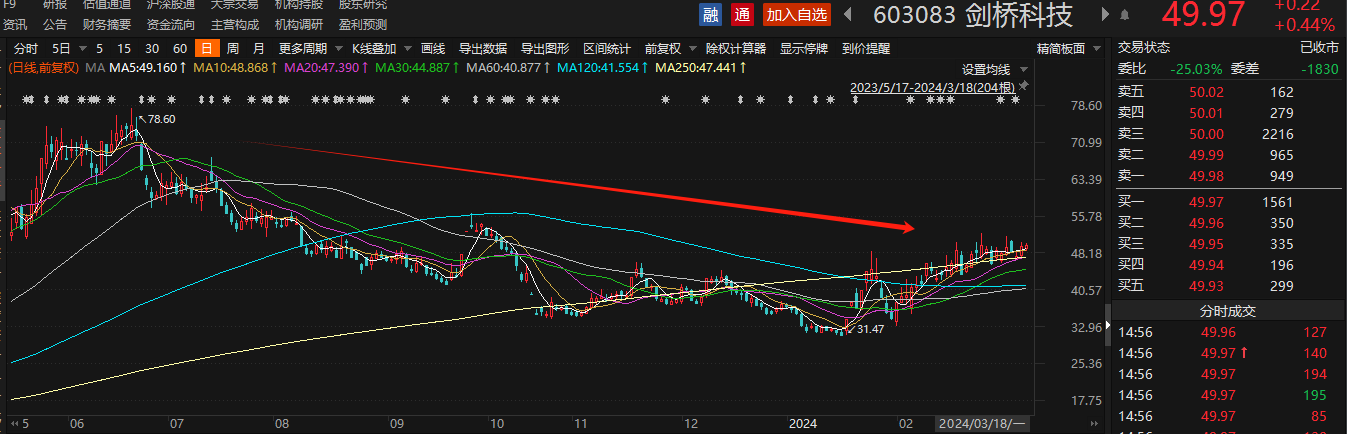1347x434 pixels.
Task: Select the 周 weekly period
Action: pos(232,49)
